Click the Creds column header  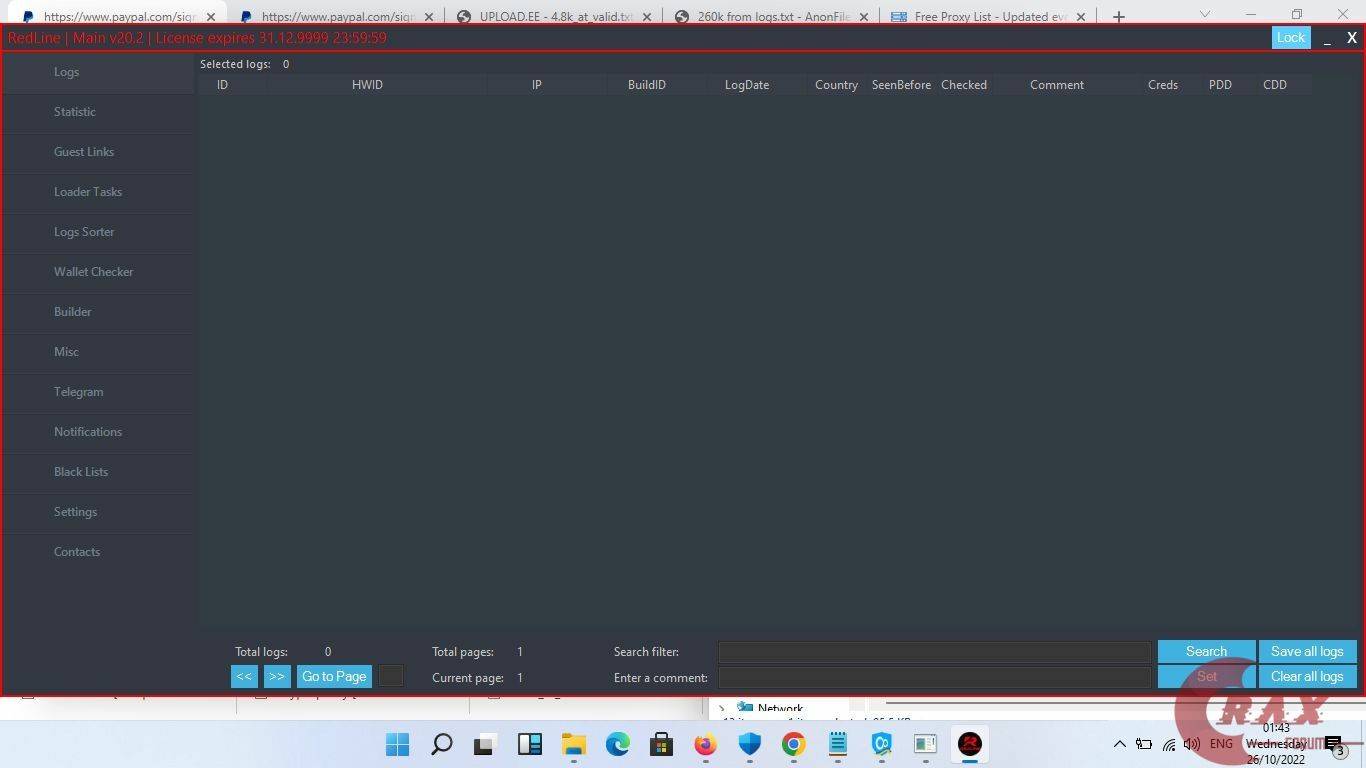pos(1163,85)
